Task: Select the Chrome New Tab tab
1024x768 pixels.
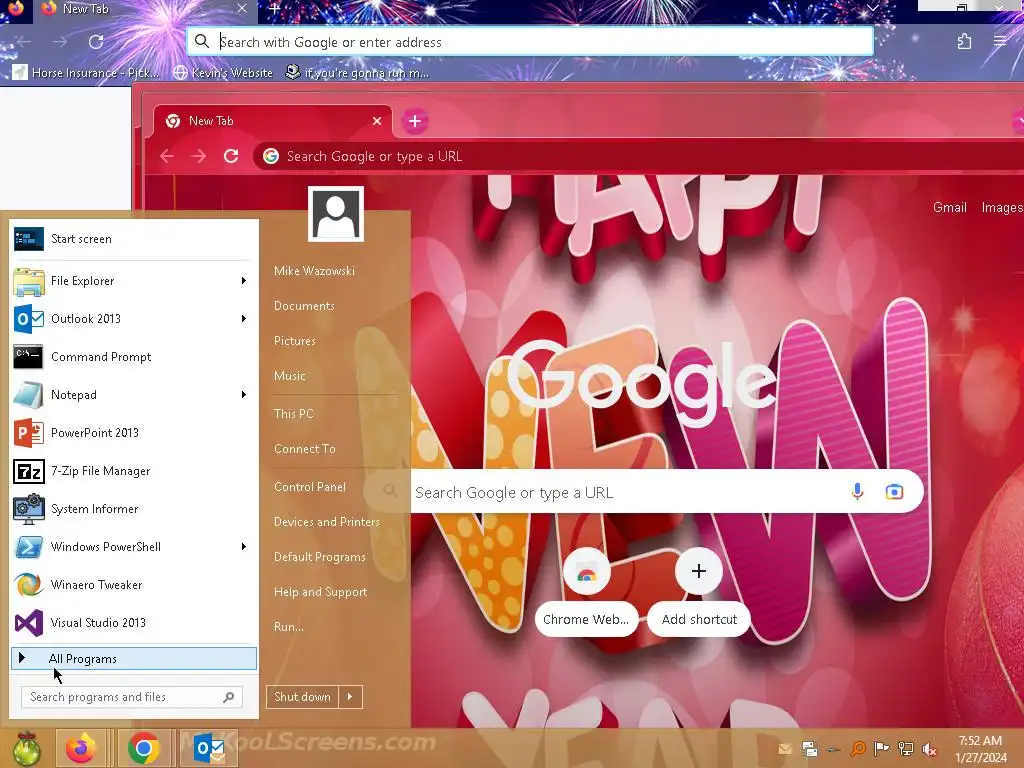Action: [x=273, y=121]
